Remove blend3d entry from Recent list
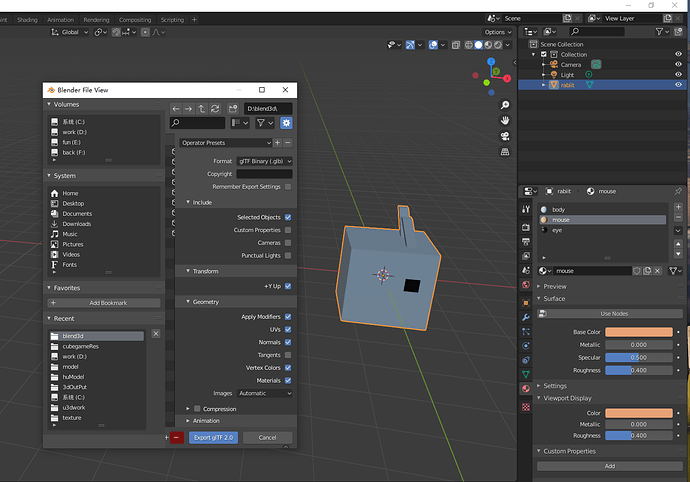 (x=154, y=335)
